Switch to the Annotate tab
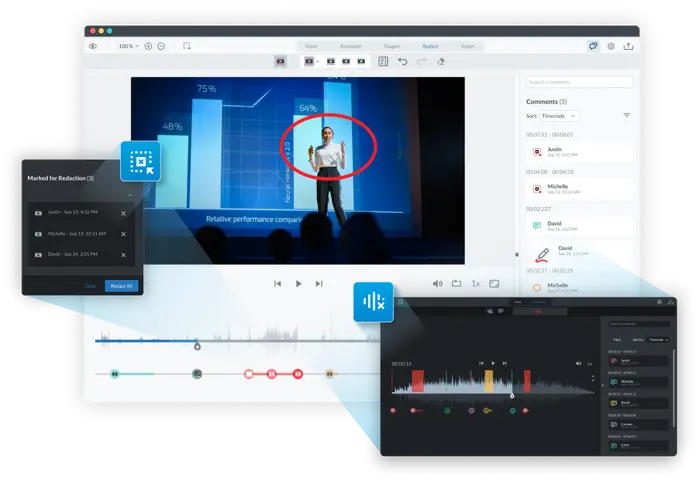700x480 pixels. click(350, 46)
